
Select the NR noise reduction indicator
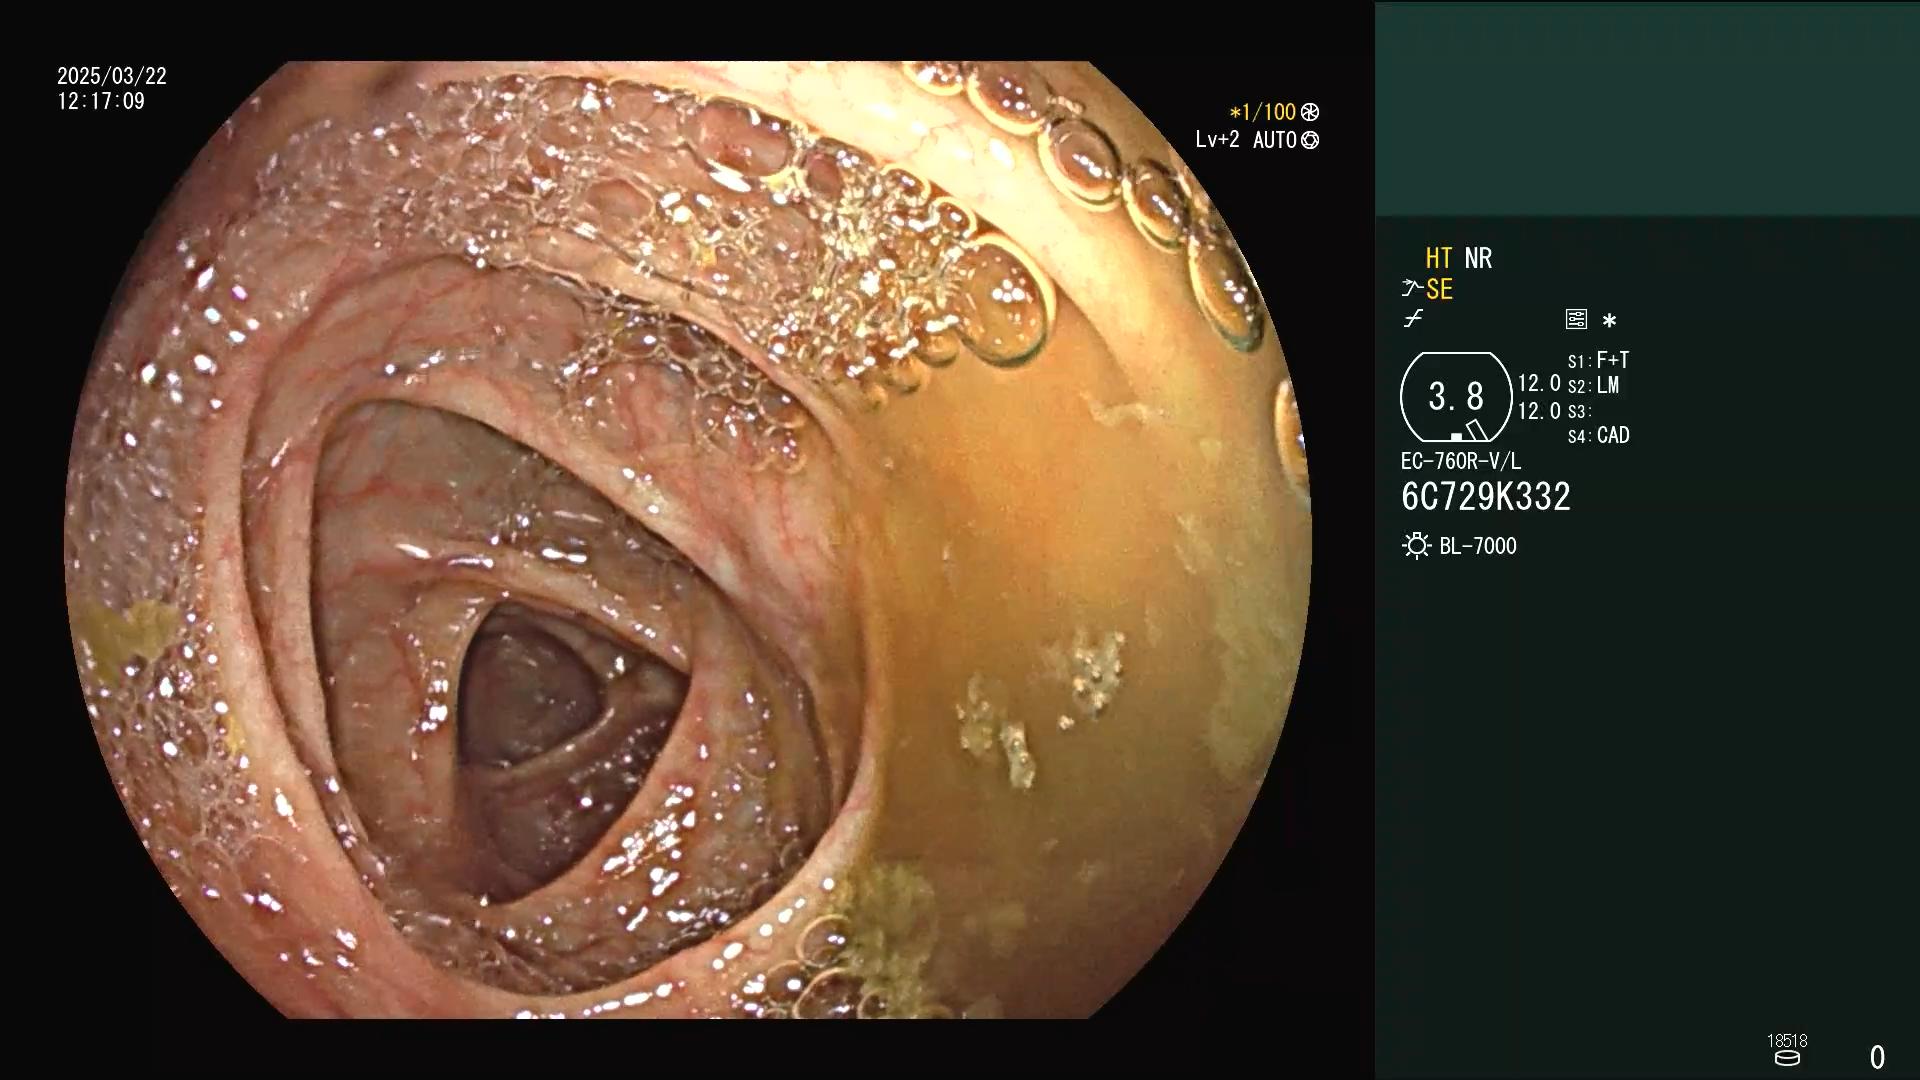click(1478, 258)
